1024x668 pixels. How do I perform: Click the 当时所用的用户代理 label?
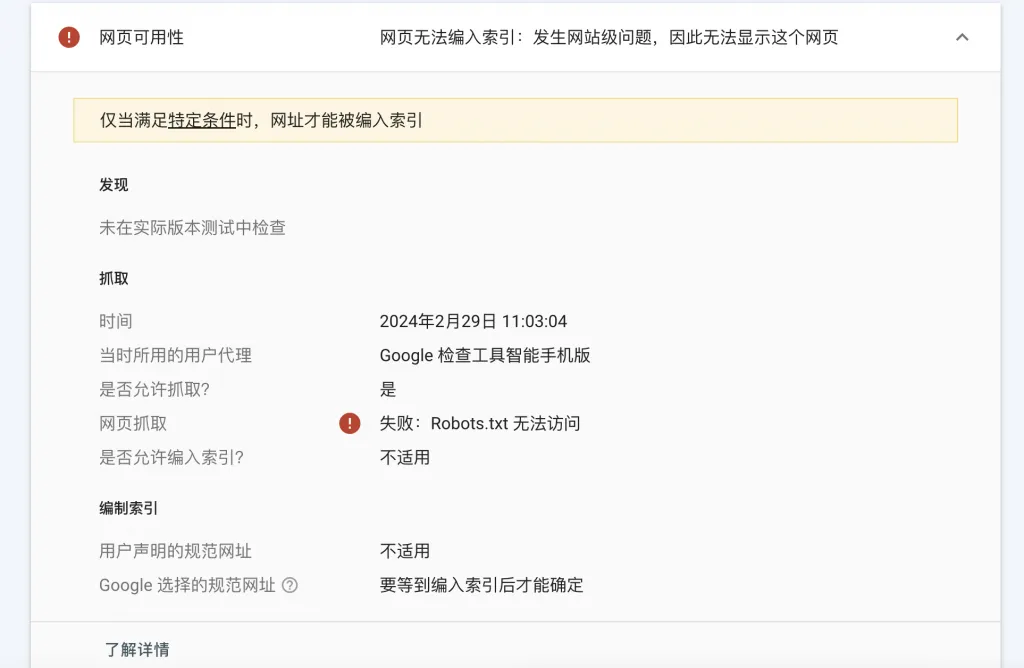(x=175, y=355)
